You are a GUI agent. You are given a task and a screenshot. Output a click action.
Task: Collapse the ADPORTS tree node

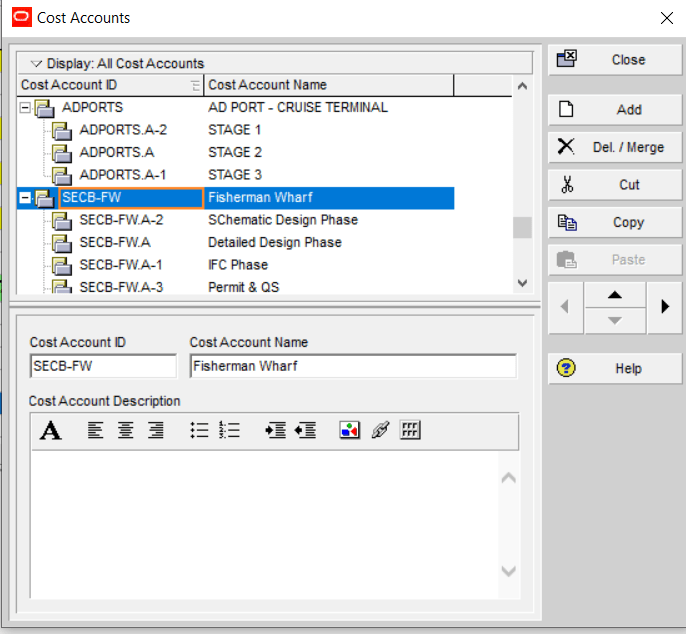(25, 107)
